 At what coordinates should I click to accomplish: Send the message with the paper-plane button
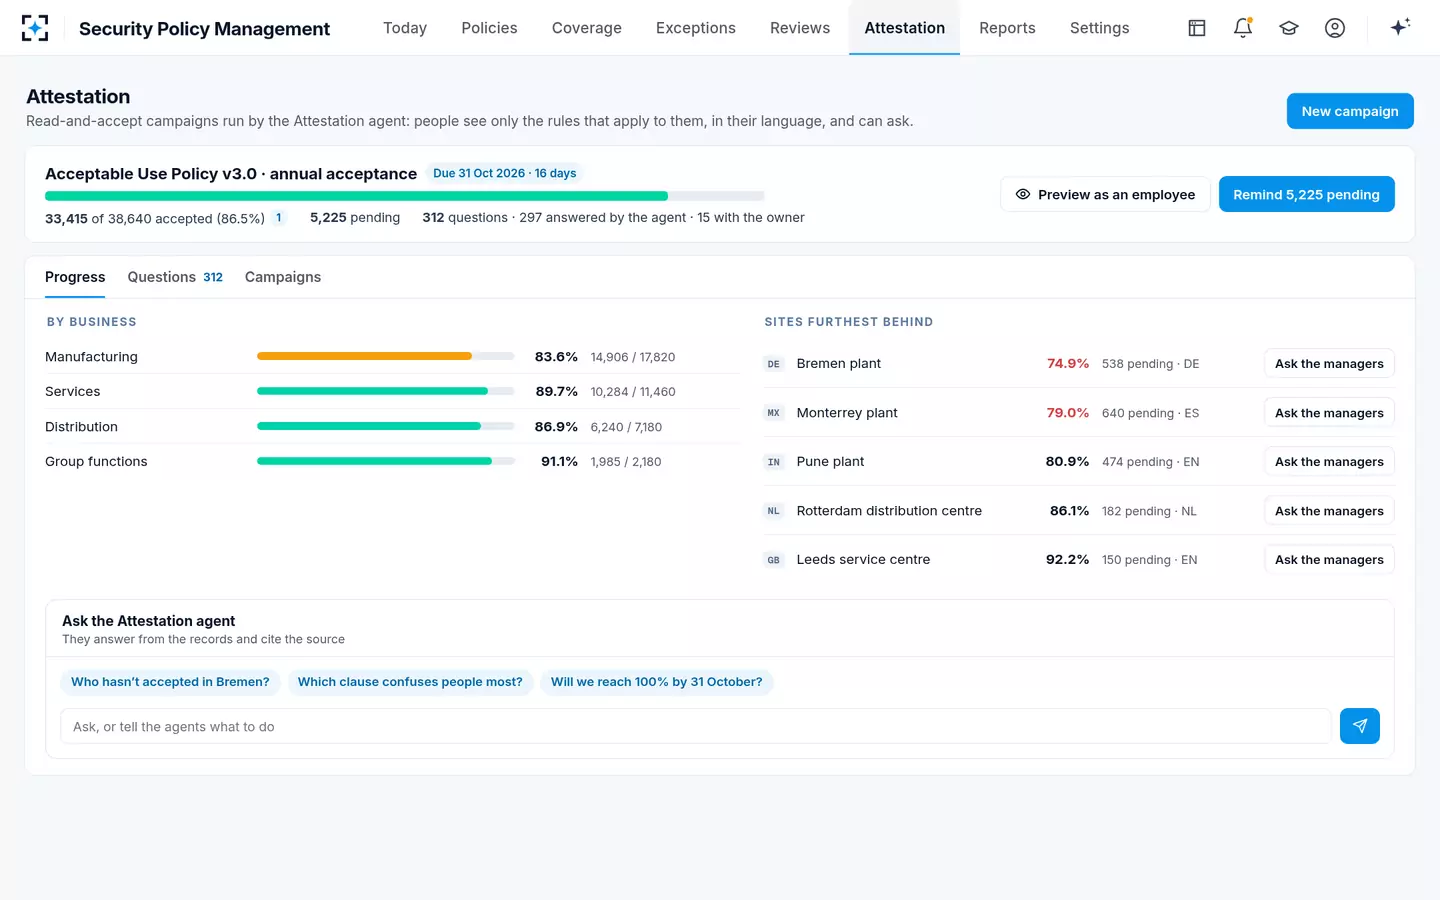click(1360, 726)
